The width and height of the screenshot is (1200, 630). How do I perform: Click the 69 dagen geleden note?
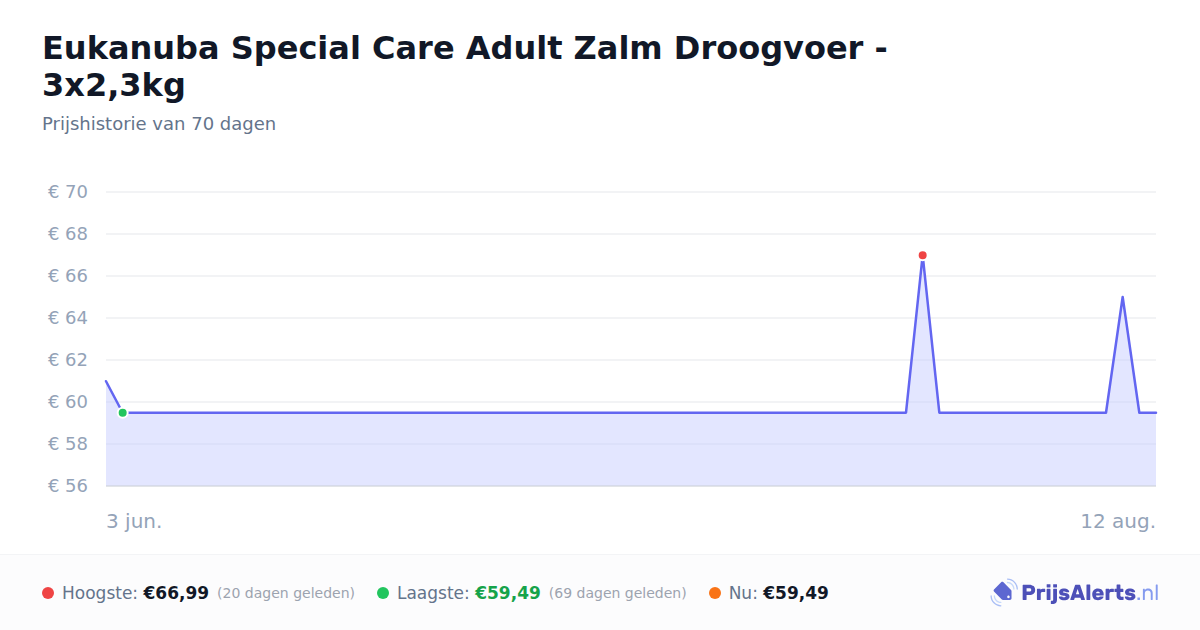618,593
